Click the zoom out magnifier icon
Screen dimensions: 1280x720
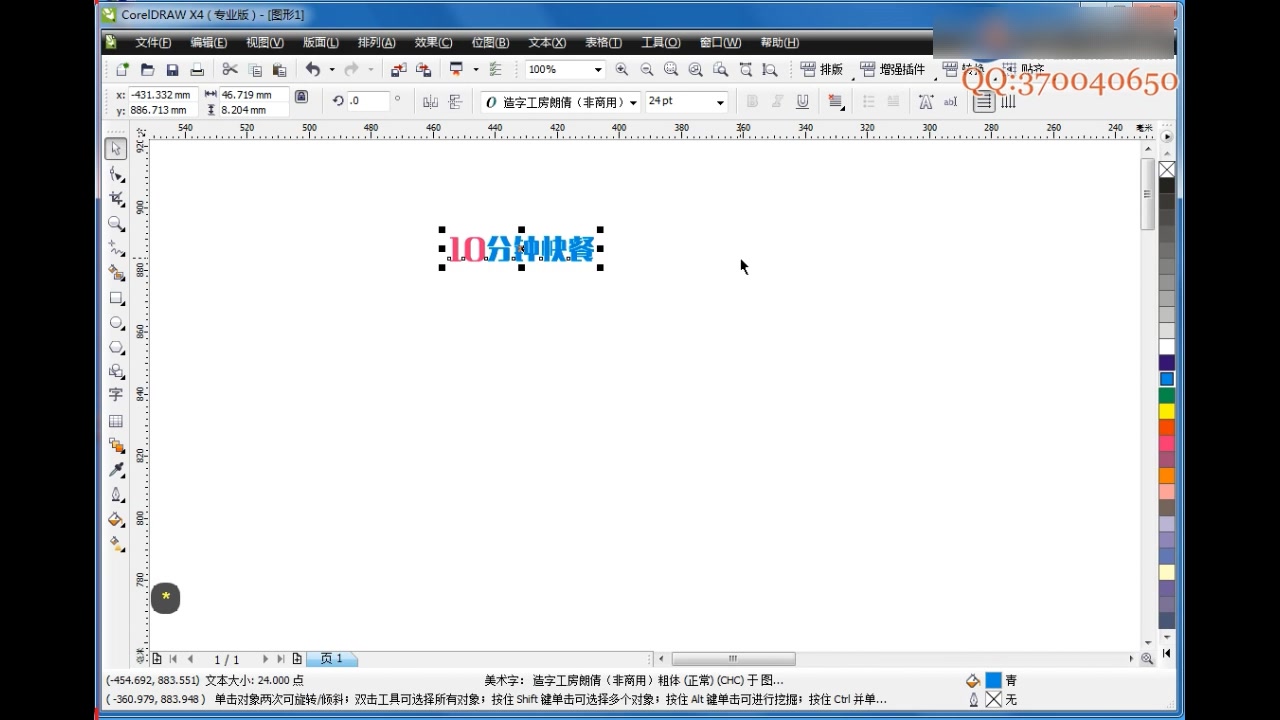tap(646, 70)
